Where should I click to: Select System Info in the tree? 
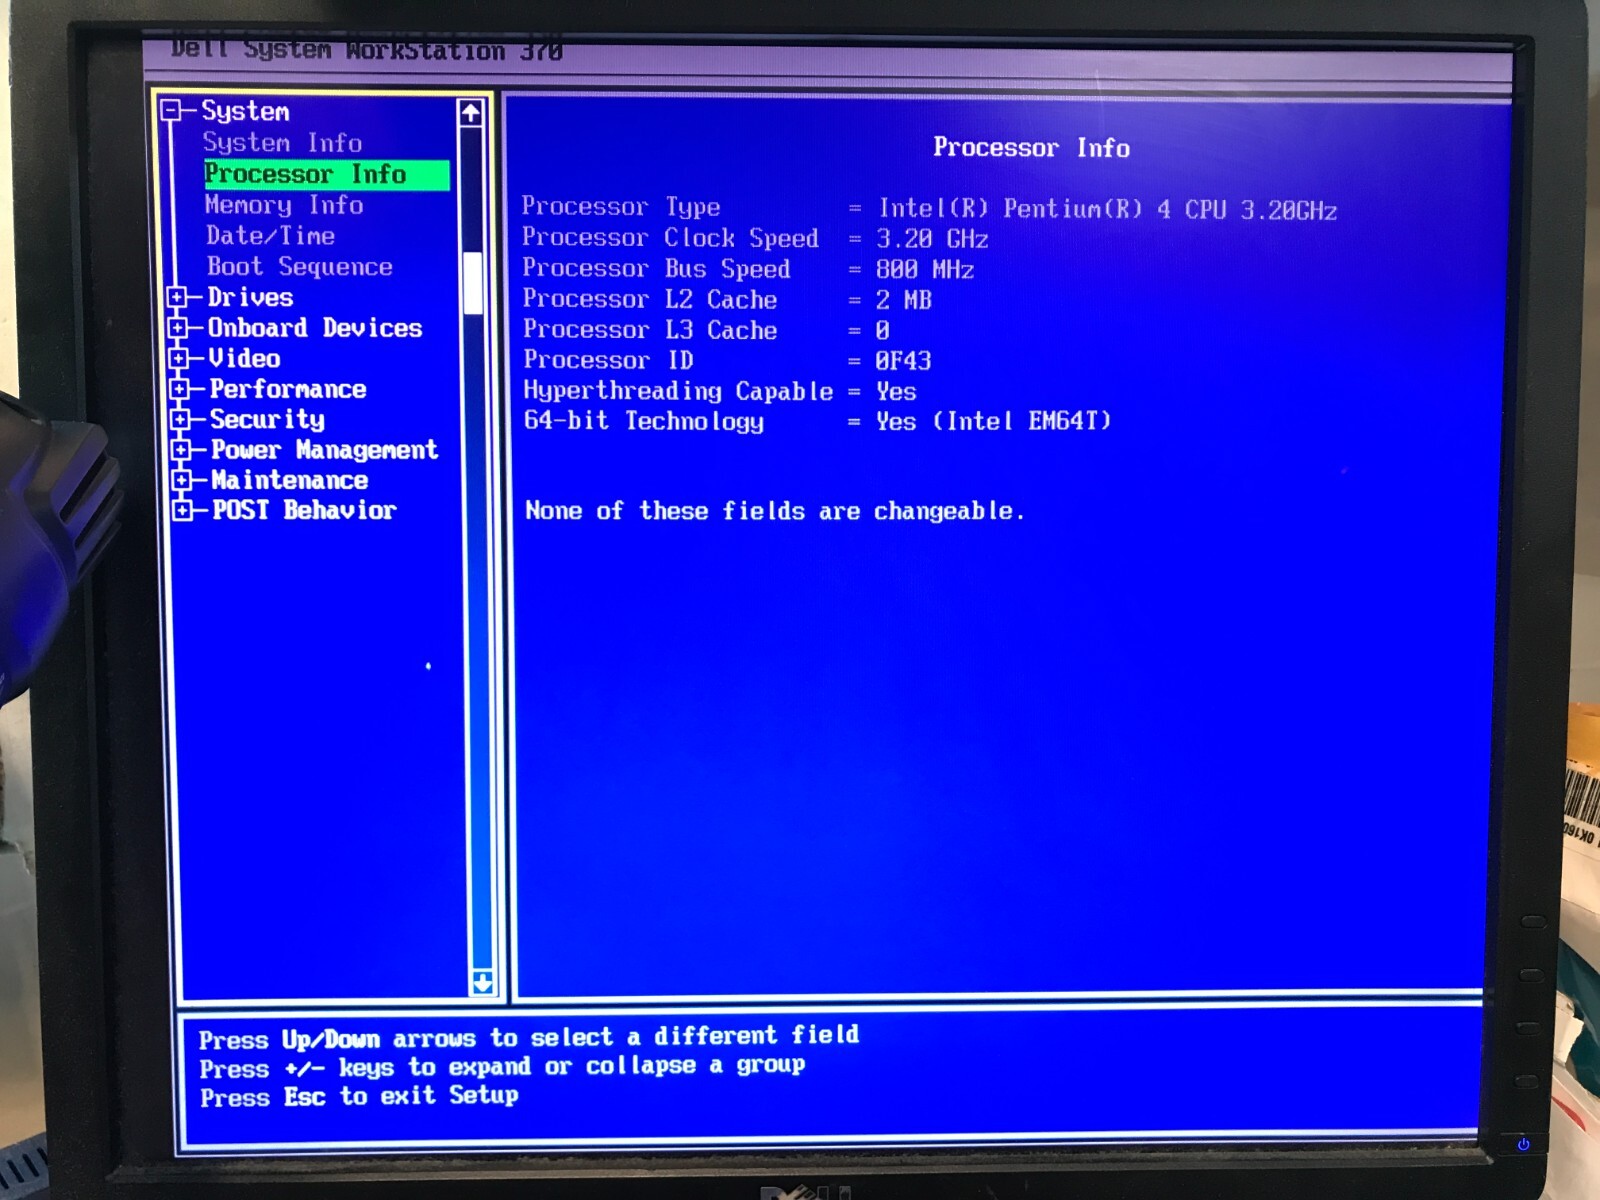tap(281, 143)
